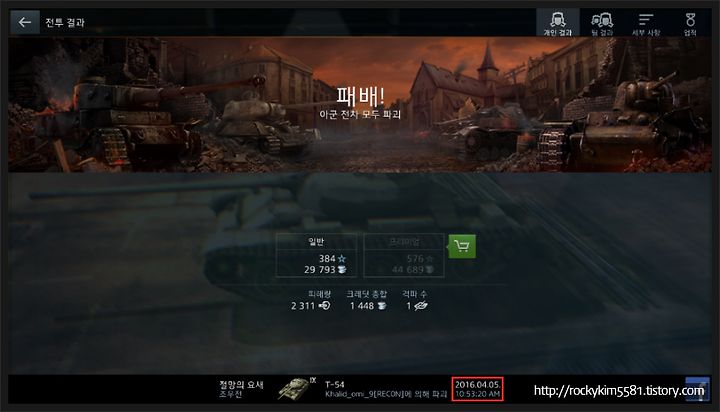This screenshot has width=720, height=412.
Task: Click the 절망의 요새 map name
Action: tap(241, 384)
